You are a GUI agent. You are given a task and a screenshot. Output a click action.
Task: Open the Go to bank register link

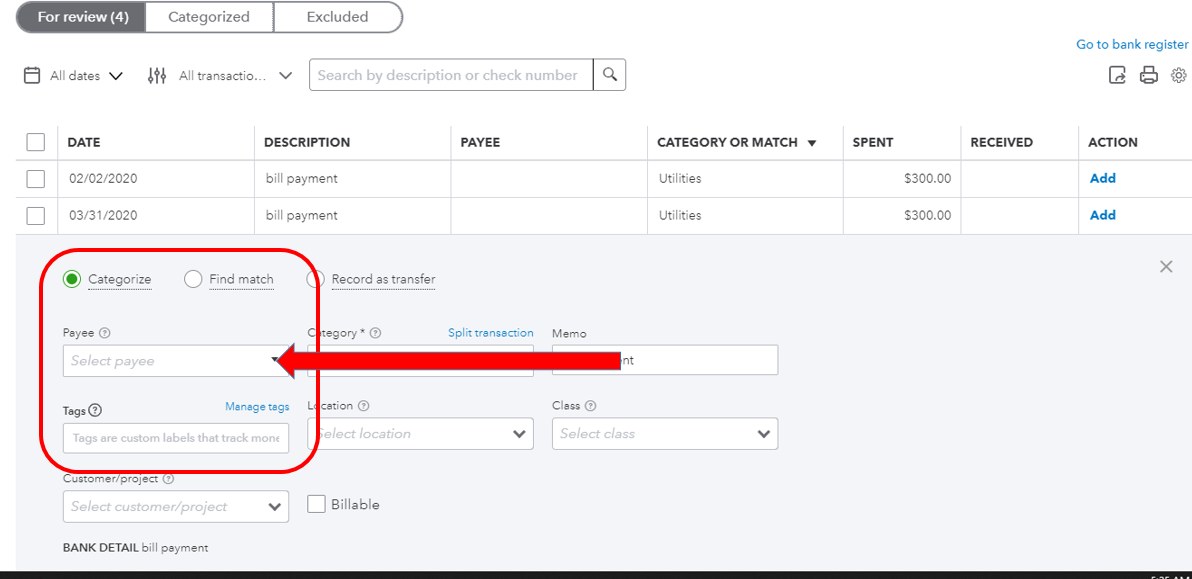pos(1132,44)
